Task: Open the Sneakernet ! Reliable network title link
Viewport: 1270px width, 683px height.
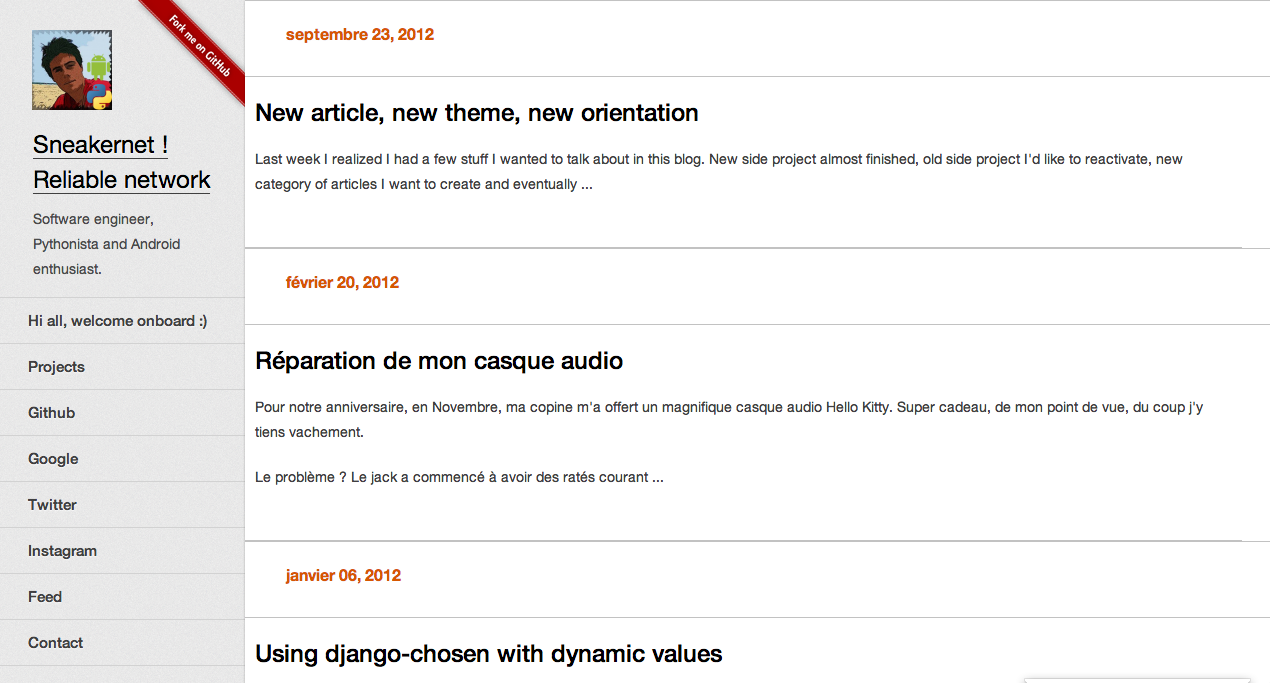Action: tap(121, 162)
